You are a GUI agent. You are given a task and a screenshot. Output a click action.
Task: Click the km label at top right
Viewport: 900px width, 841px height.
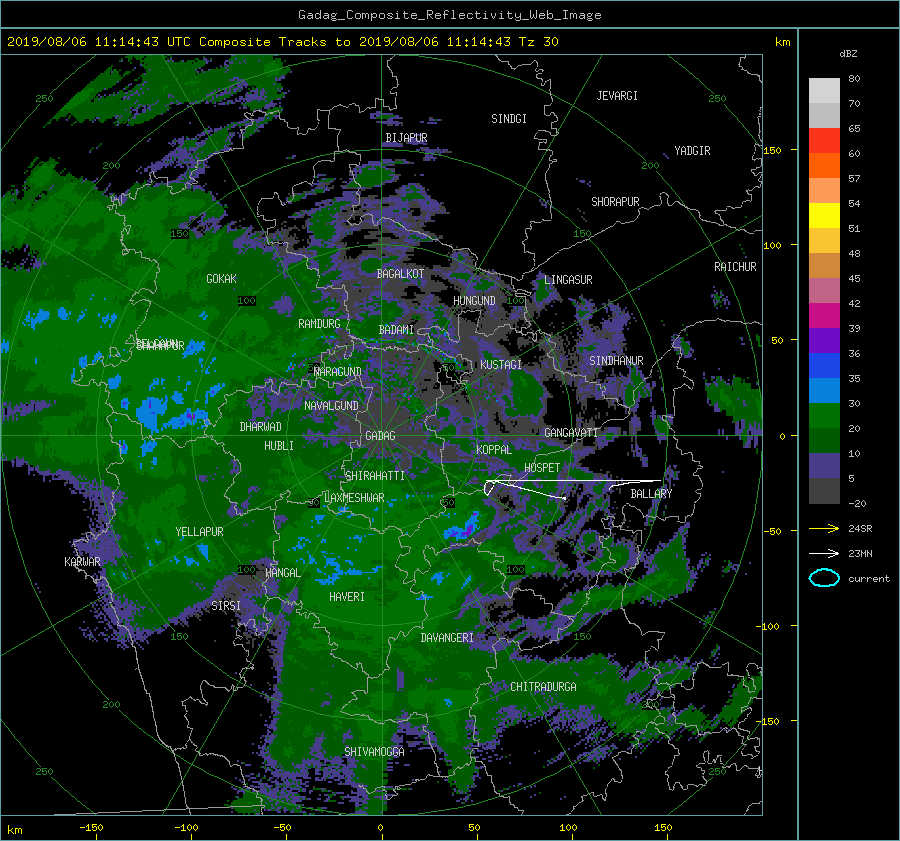782,42
